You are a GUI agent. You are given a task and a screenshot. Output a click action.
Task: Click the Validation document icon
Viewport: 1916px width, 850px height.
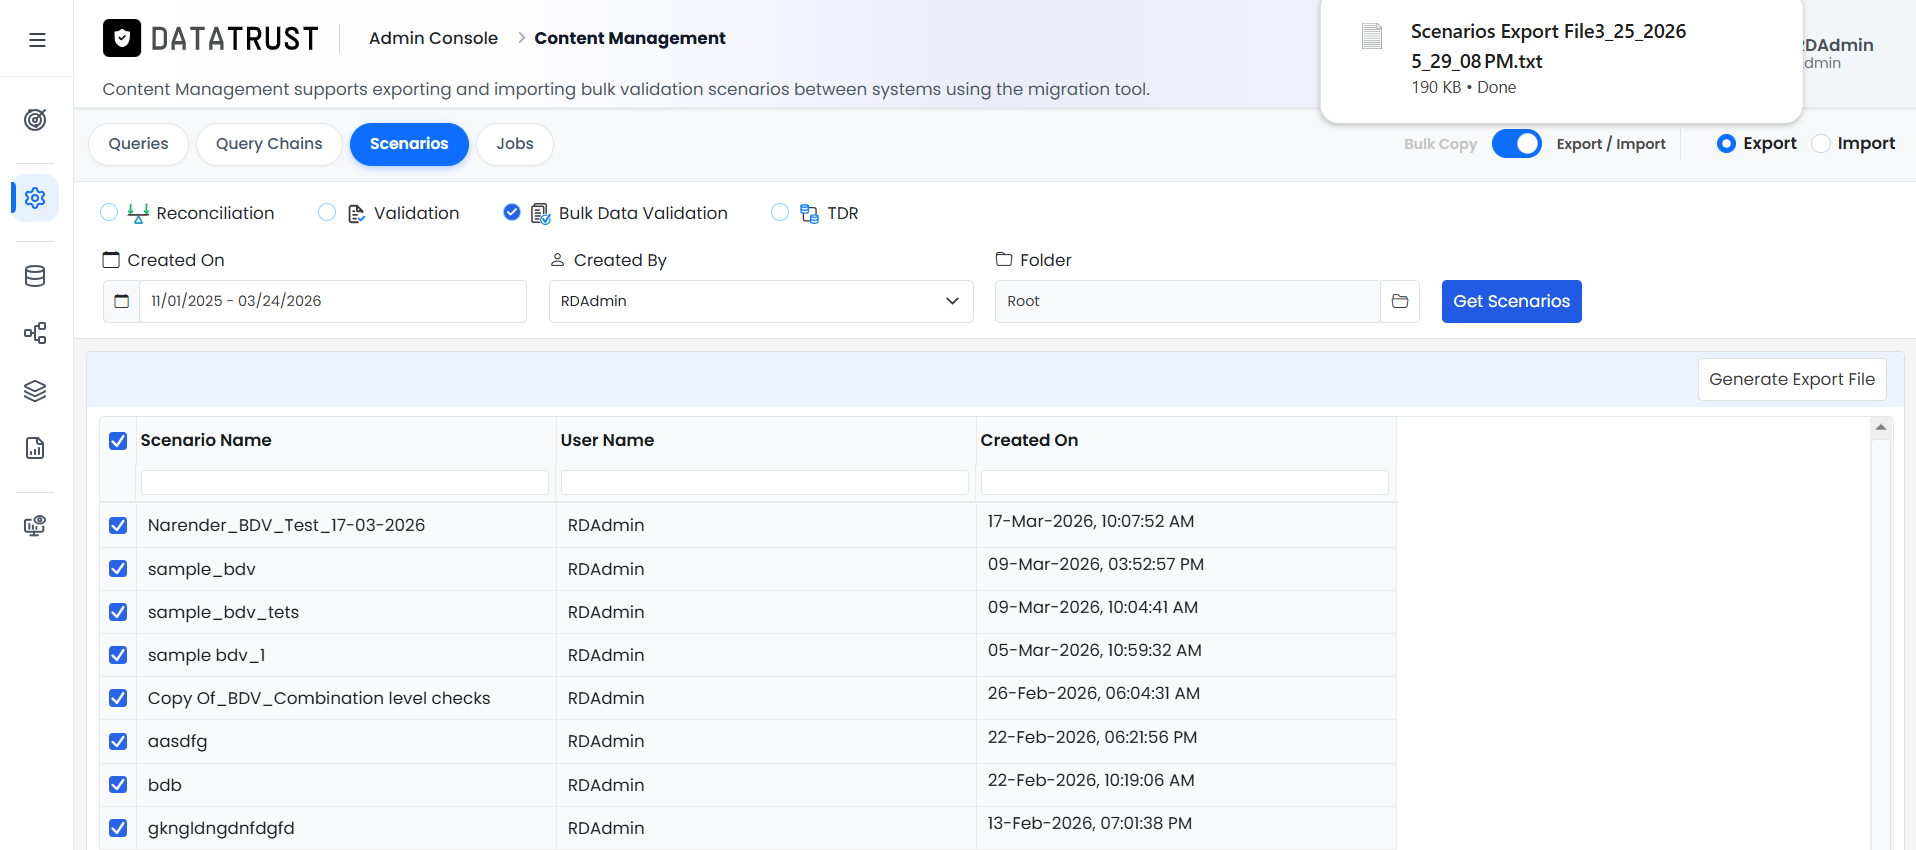(x=356, y=213)
